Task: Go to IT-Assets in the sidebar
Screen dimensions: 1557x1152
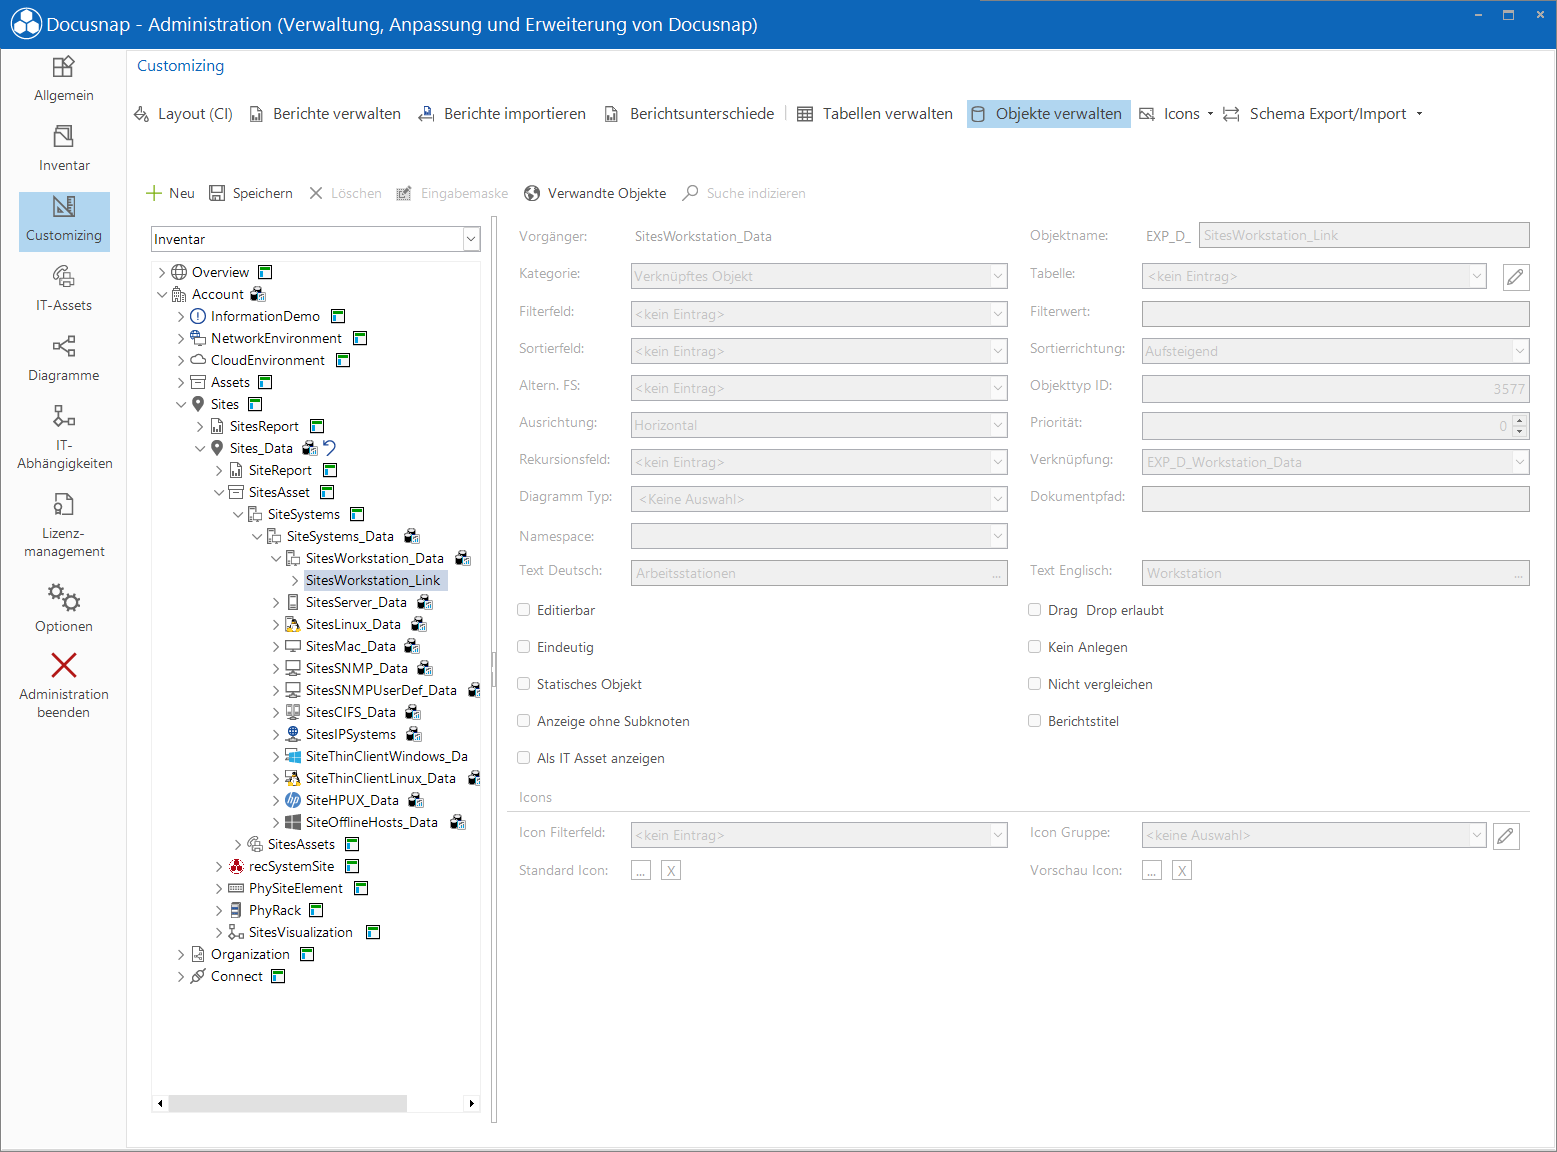Action: [64, 289]
